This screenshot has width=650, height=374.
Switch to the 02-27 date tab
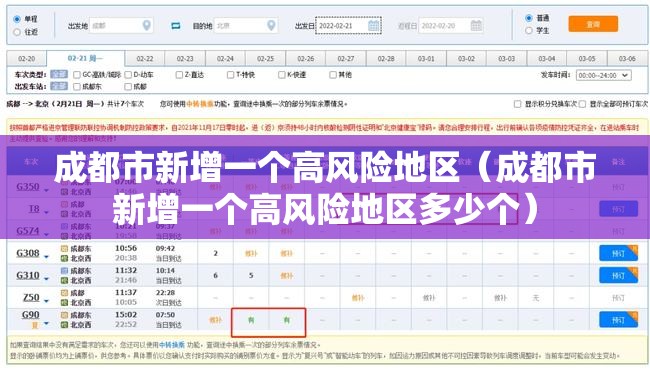(x=346, y=58)
